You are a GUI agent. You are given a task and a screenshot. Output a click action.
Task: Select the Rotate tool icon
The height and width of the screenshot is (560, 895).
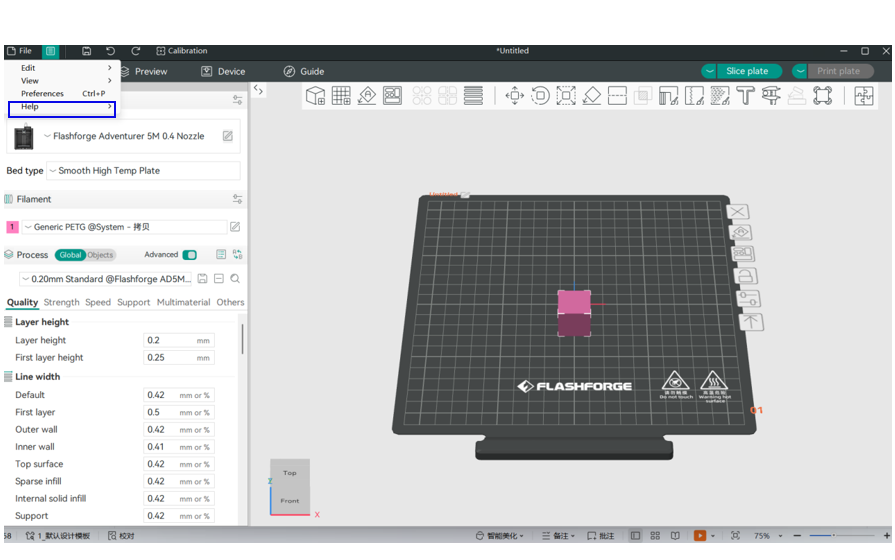(x=540, y=96)
